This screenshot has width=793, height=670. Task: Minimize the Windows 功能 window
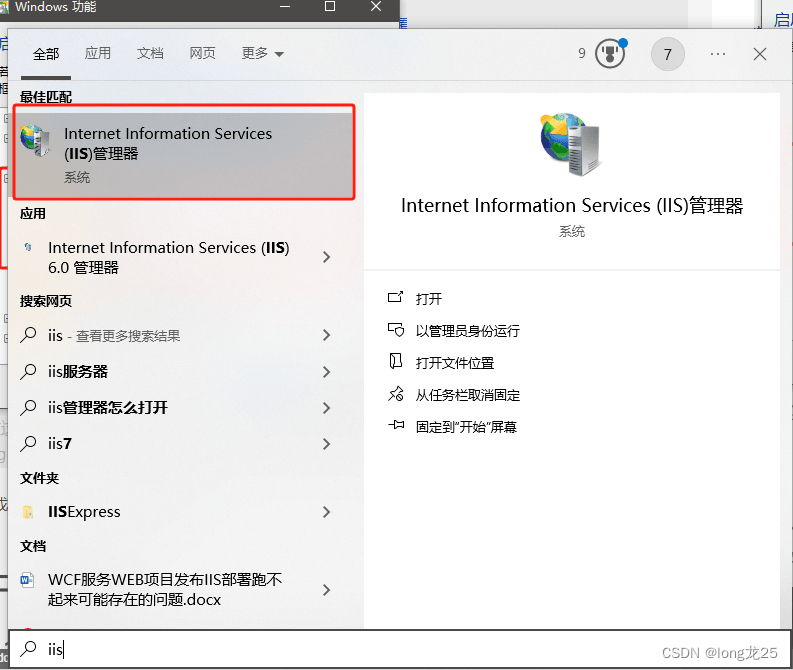pos(285,7)
